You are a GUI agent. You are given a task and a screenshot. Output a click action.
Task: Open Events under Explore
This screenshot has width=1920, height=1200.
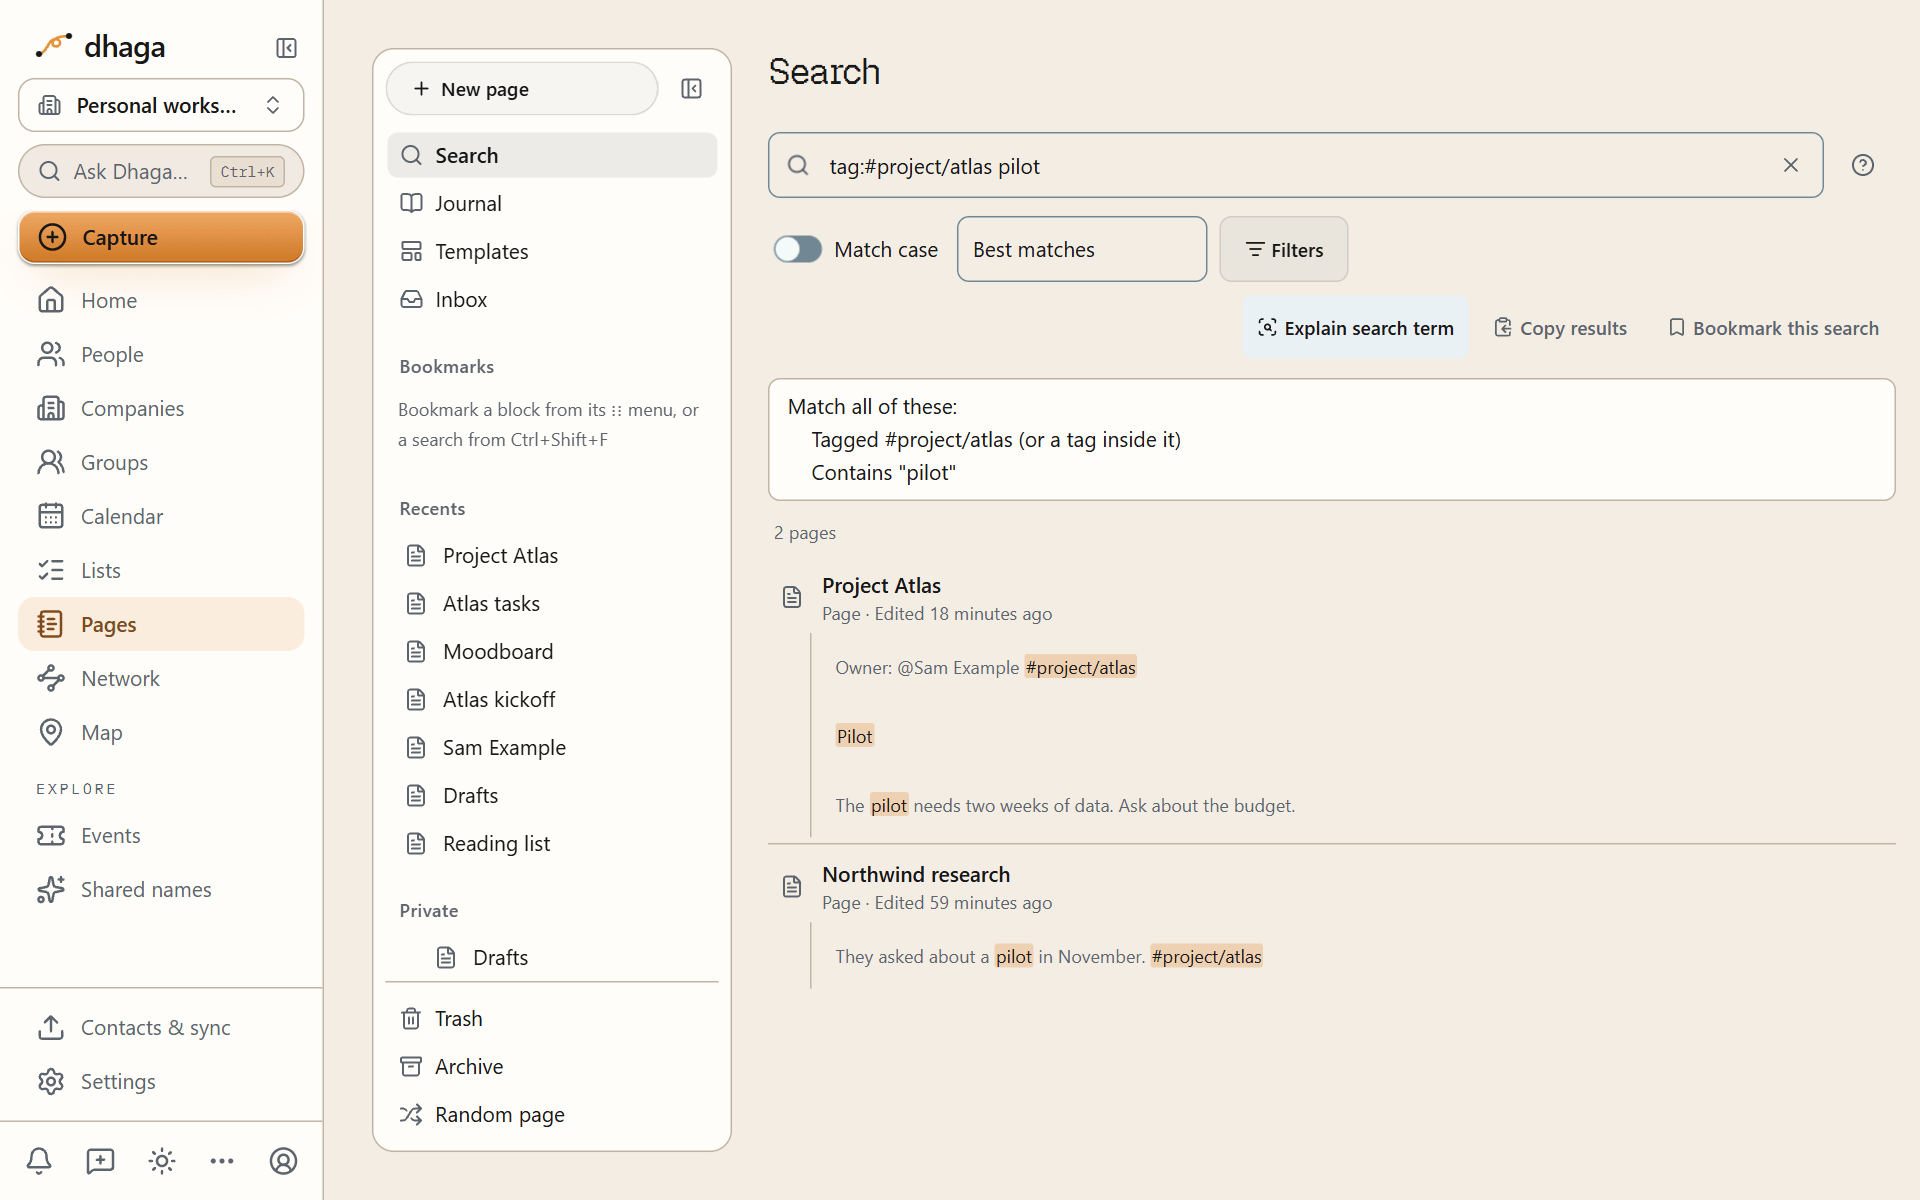pyautogui.click(x=161, y=835)
